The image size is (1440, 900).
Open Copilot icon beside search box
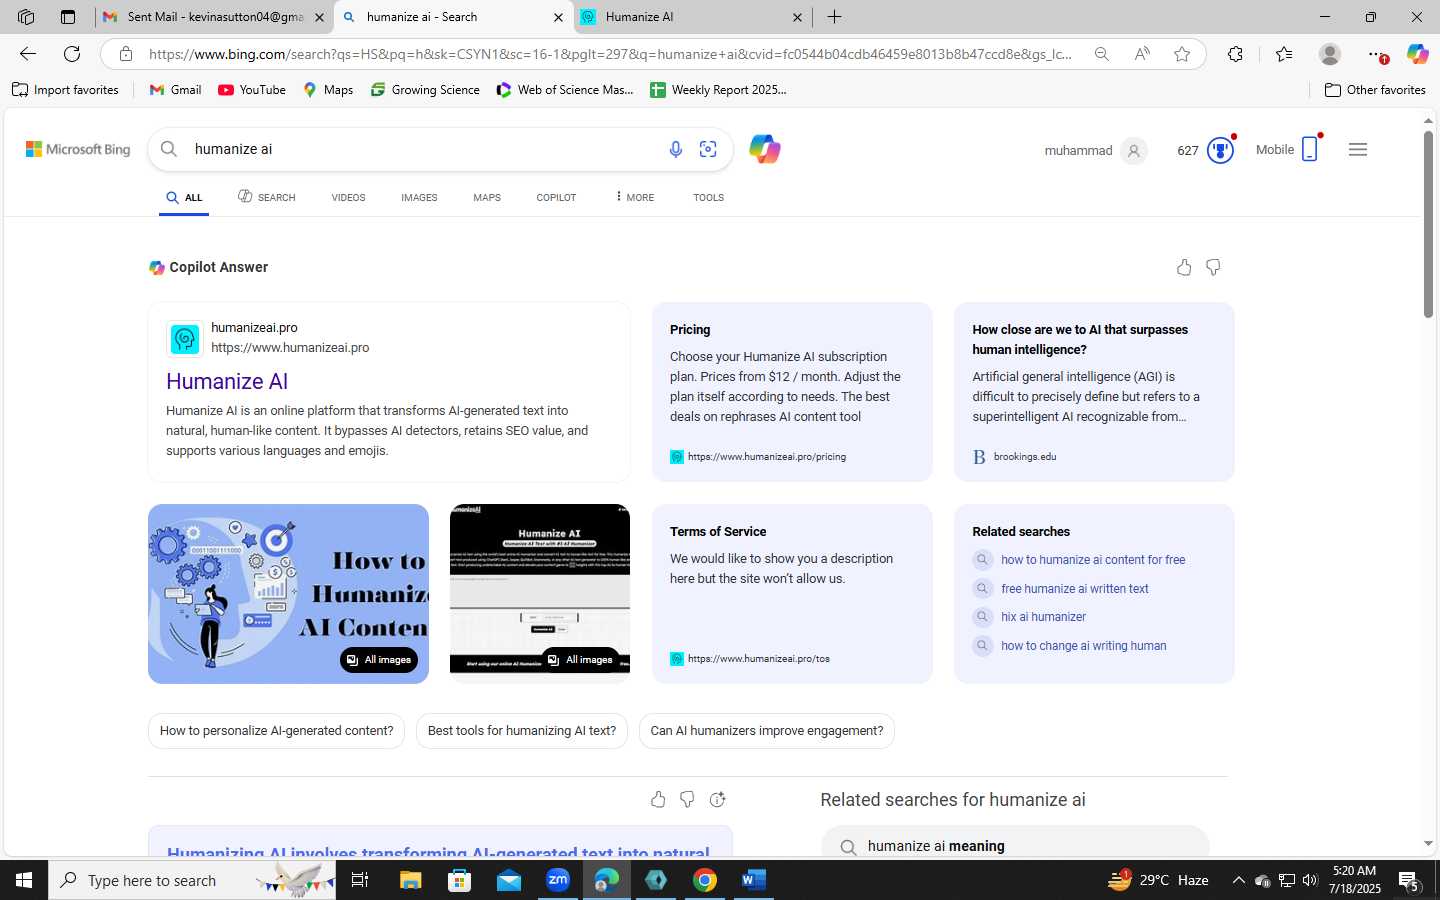click(765, 149)
